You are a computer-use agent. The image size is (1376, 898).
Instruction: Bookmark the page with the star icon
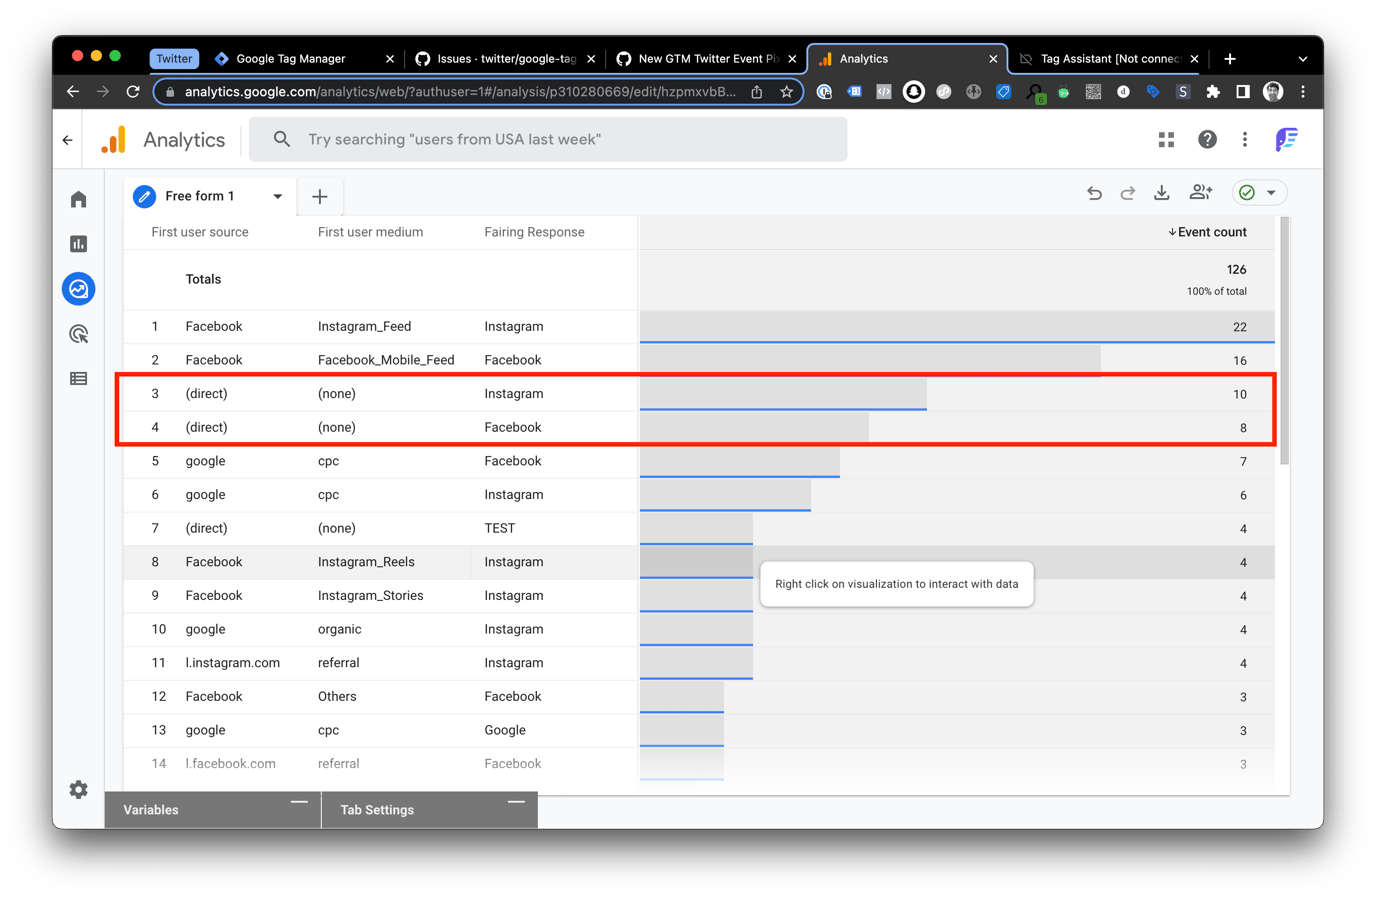point(787,92)
